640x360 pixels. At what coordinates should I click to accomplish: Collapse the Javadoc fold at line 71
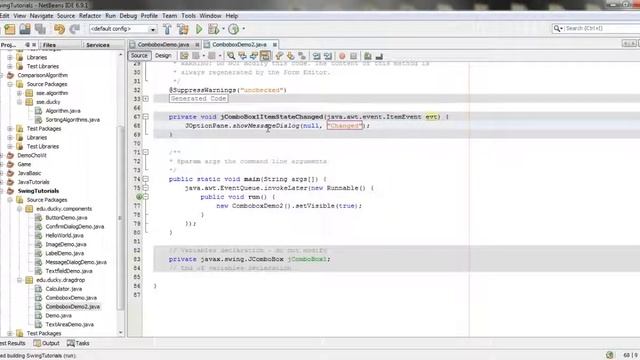point(146,152)
